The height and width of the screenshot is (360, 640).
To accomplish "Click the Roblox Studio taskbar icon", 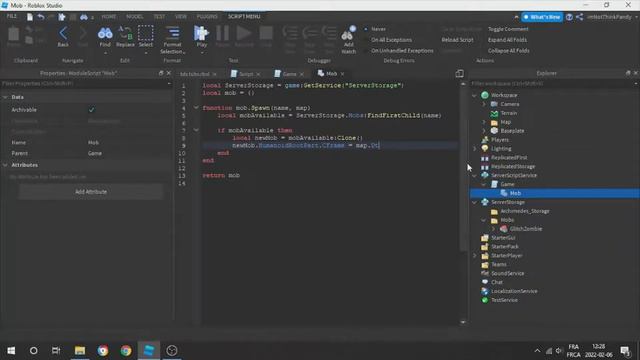I will (149, 350).
